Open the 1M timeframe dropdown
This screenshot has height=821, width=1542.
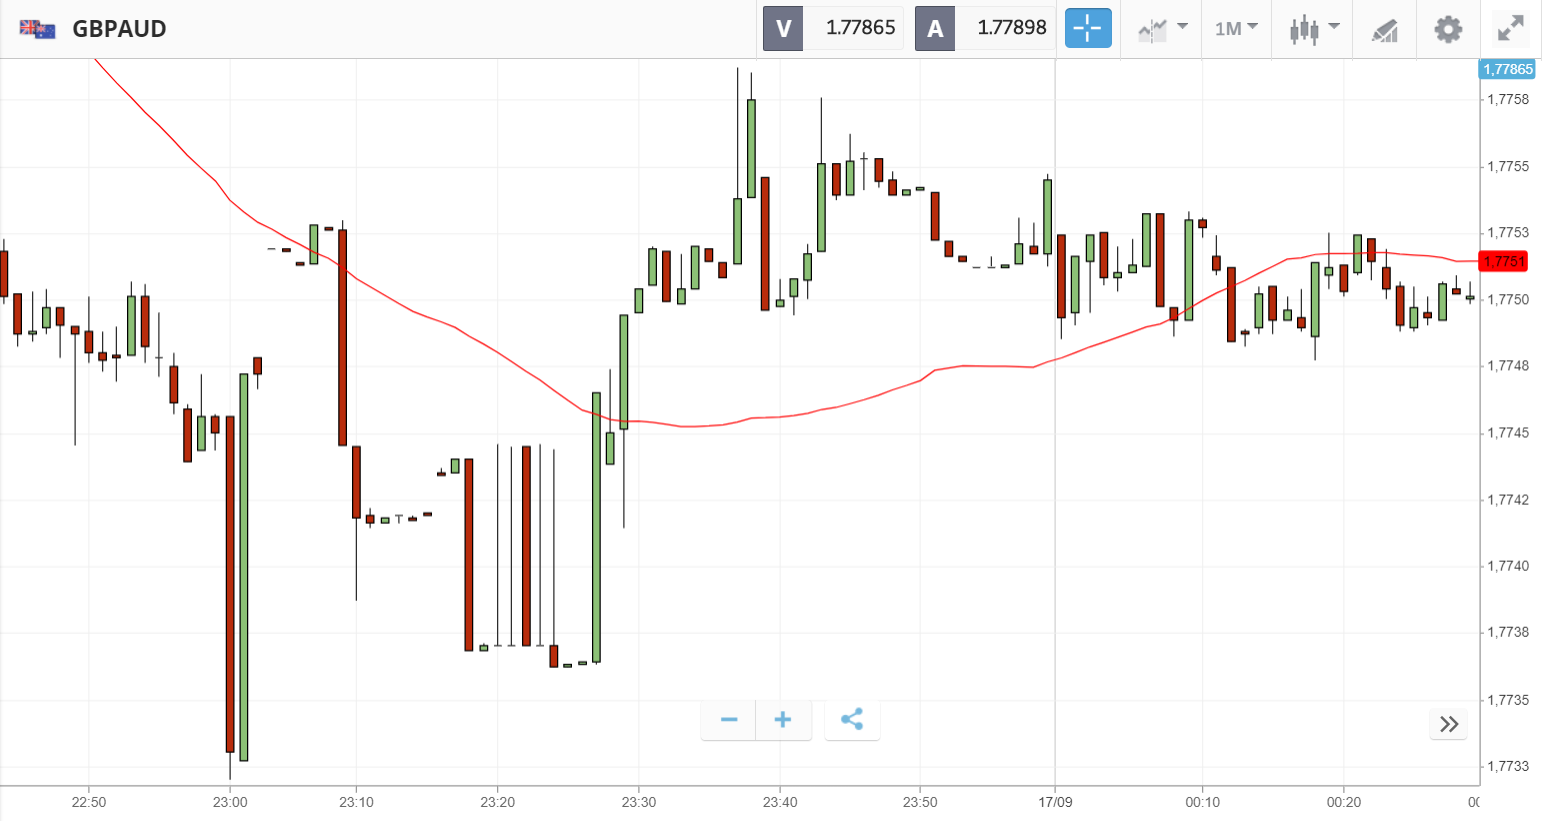click(1236, 28)
